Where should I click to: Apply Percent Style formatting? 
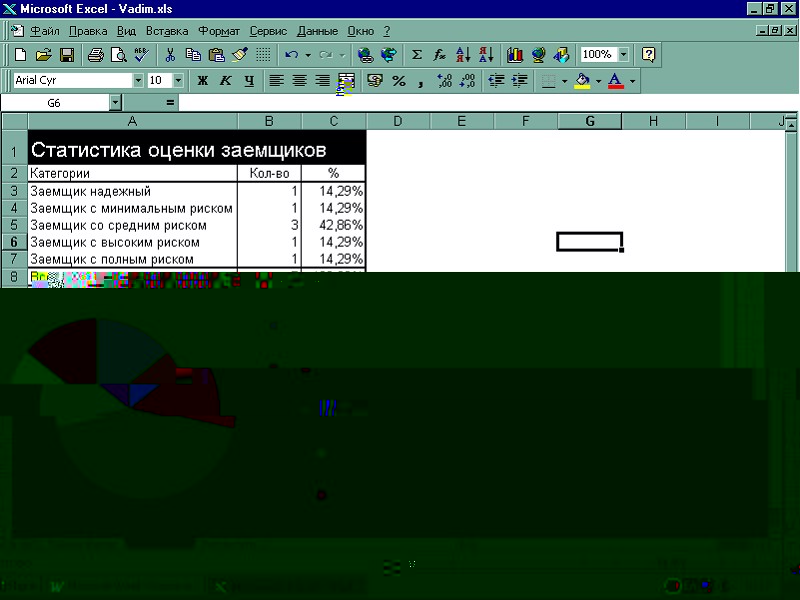tap(399, 80)
